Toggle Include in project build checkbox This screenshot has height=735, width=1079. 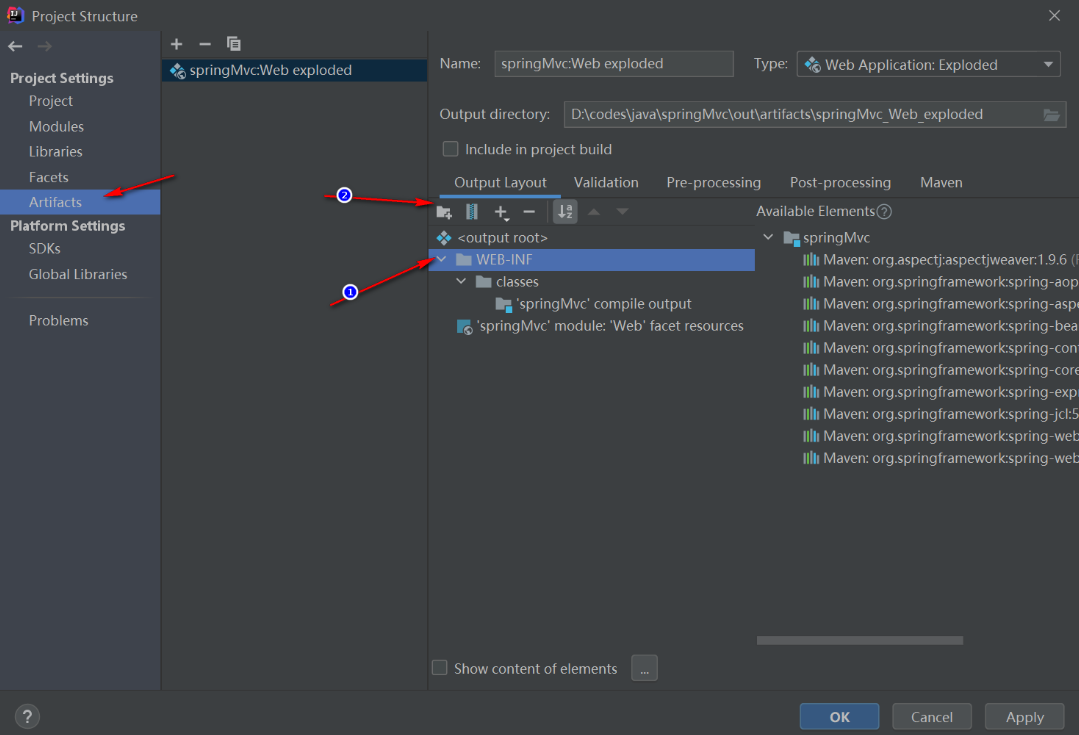pos(451,149)
